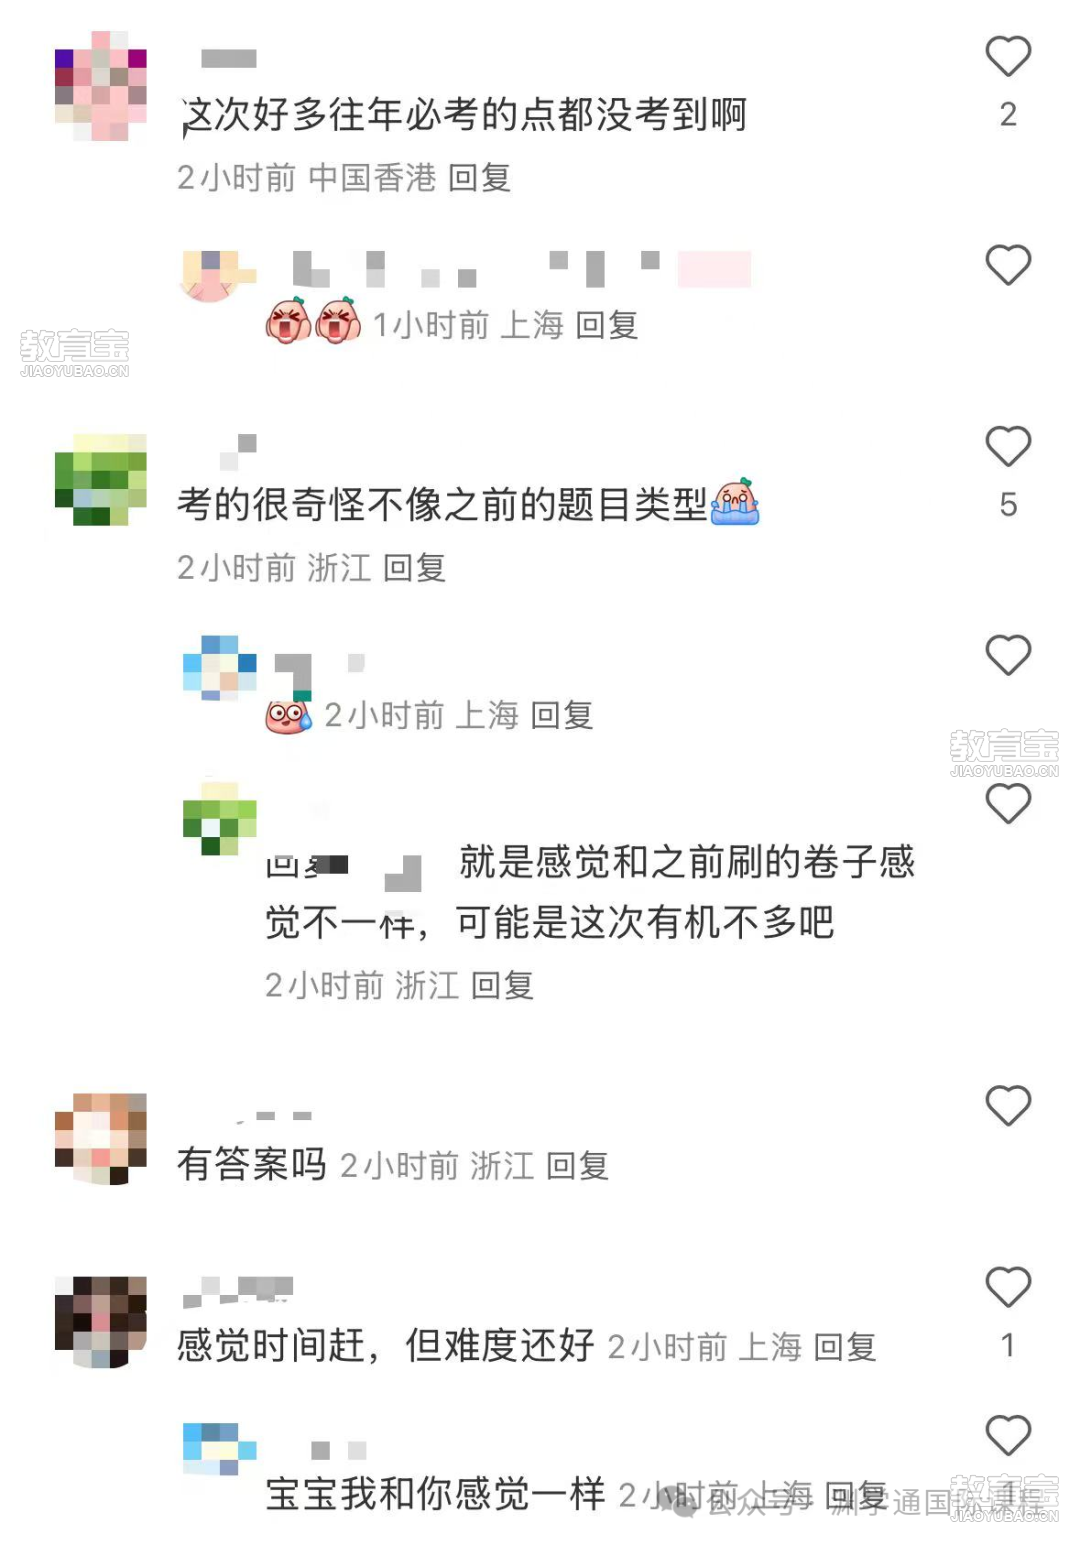Open the pink pixelated avatar of first commenter
This screenshot has width=1080, height=1545.
(x=101, y=86)
